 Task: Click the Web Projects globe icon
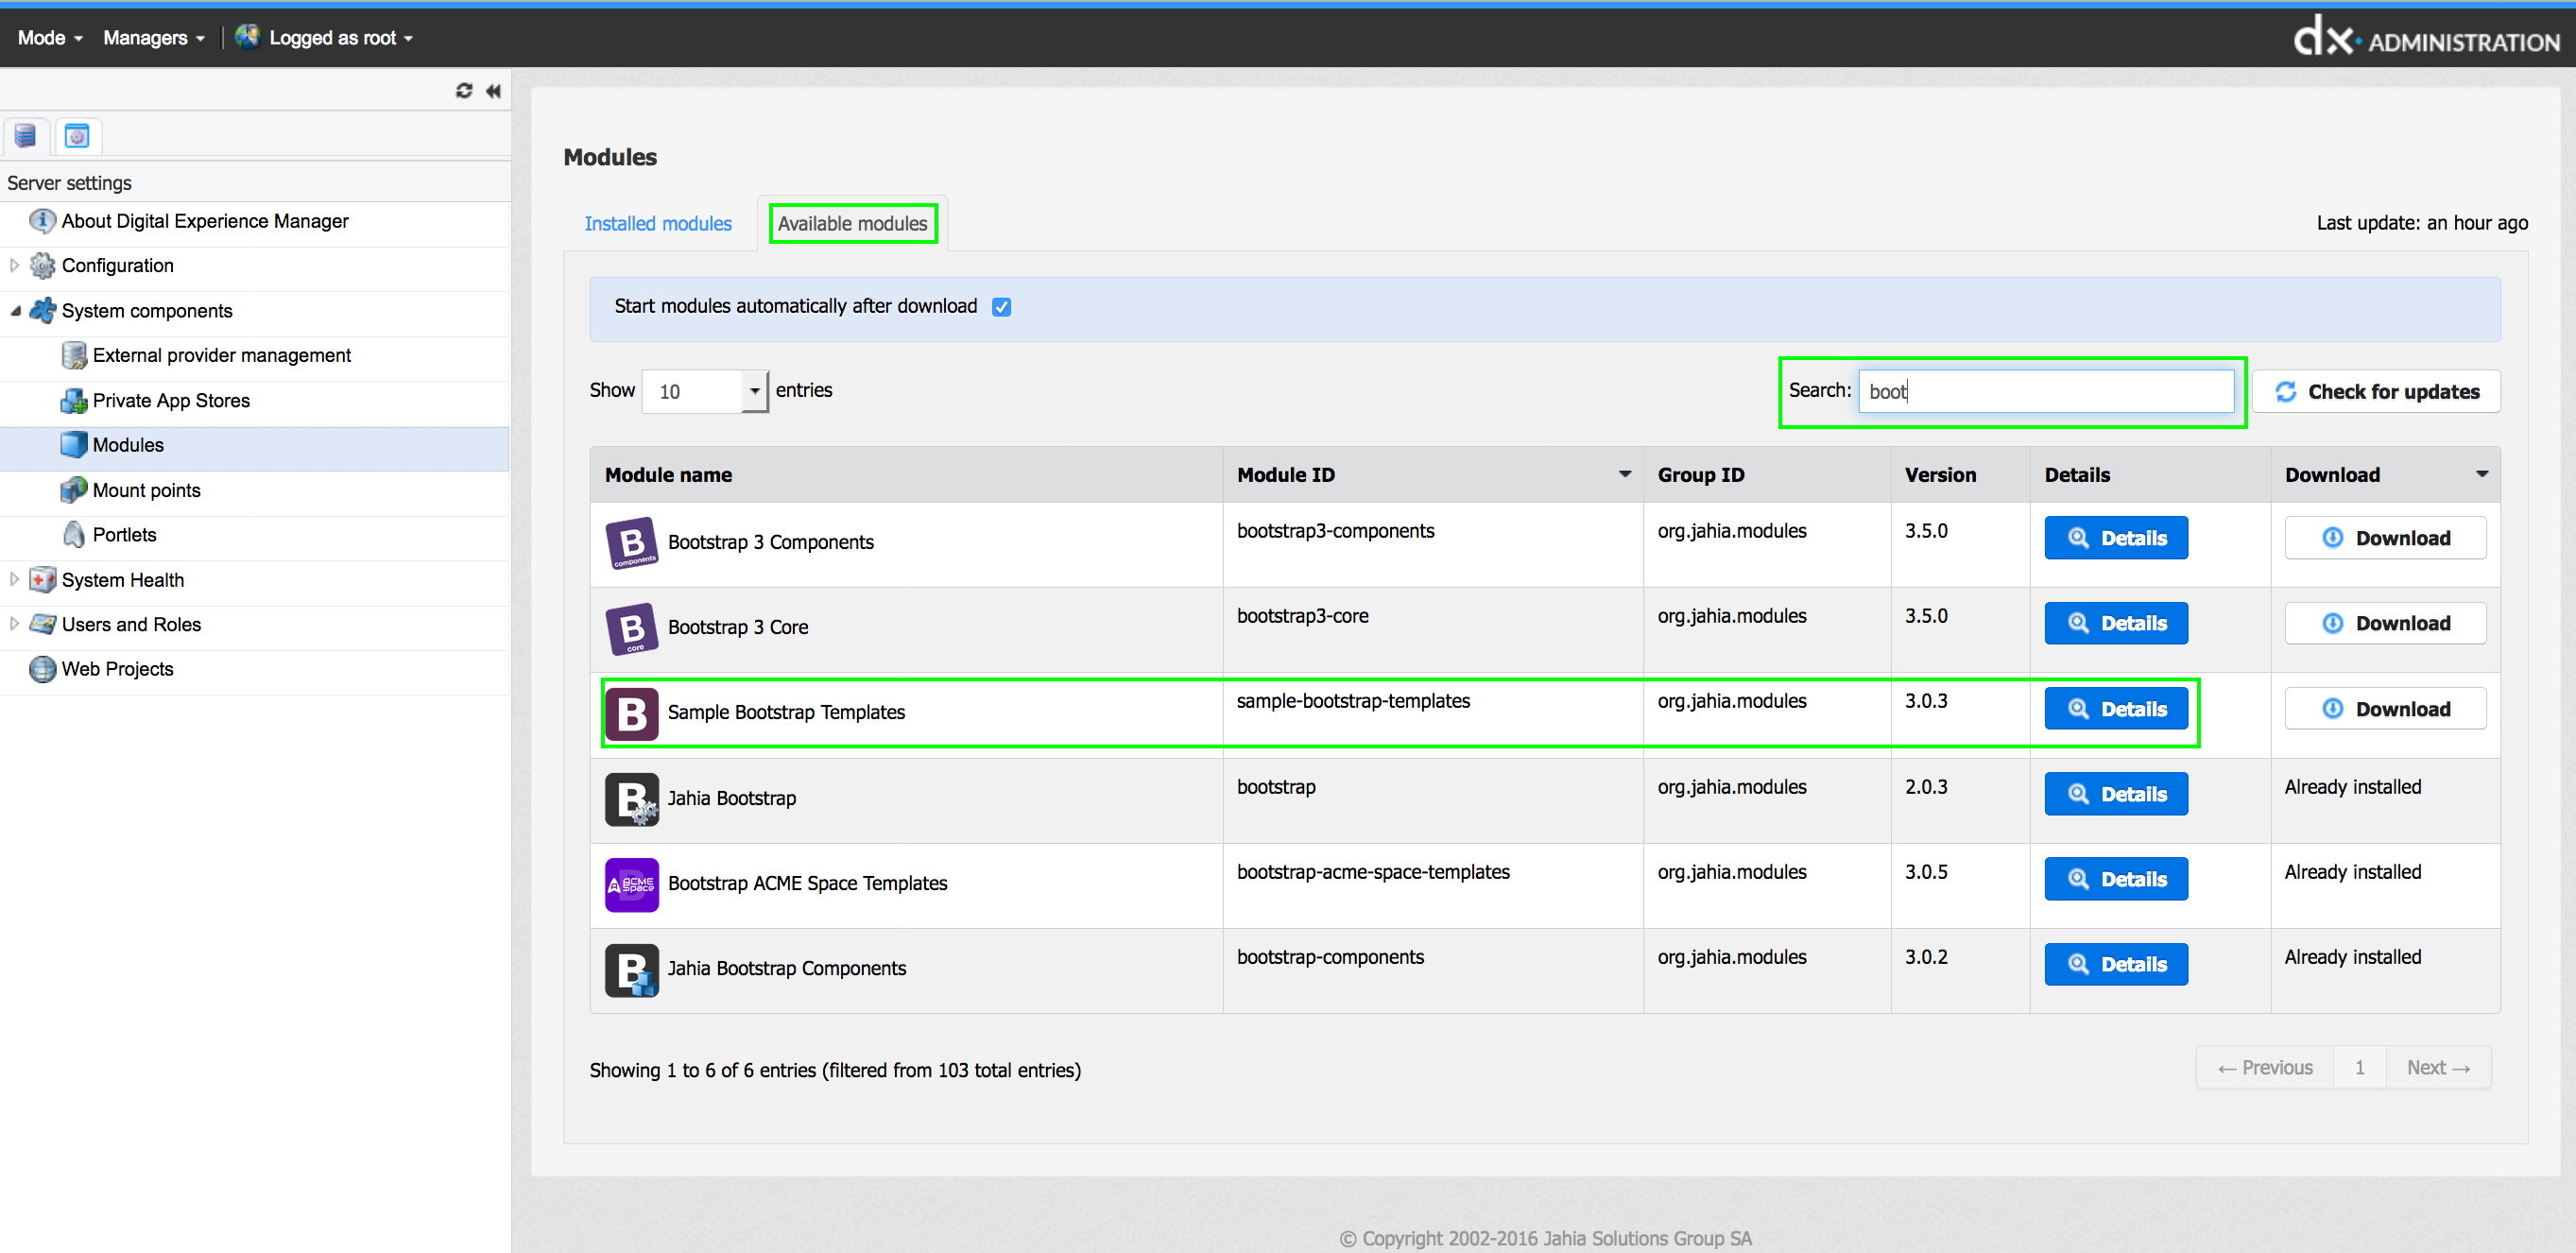tap(42, 669)
